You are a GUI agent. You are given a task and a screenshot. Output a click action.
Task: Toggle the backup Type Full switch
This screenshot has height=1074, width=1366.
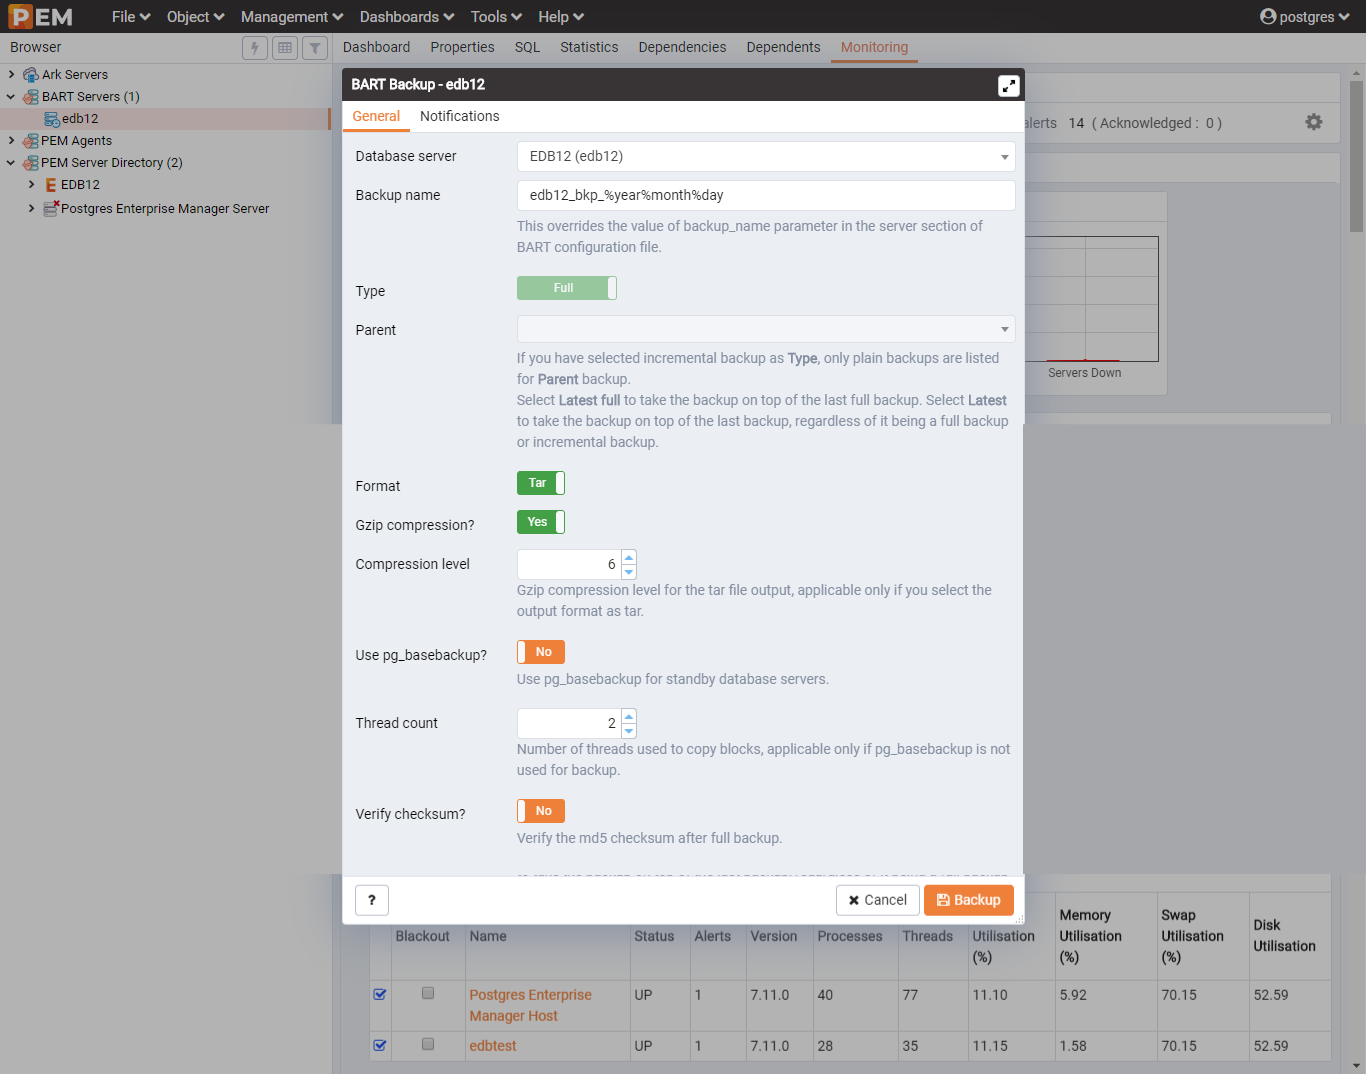click(566, 288)
